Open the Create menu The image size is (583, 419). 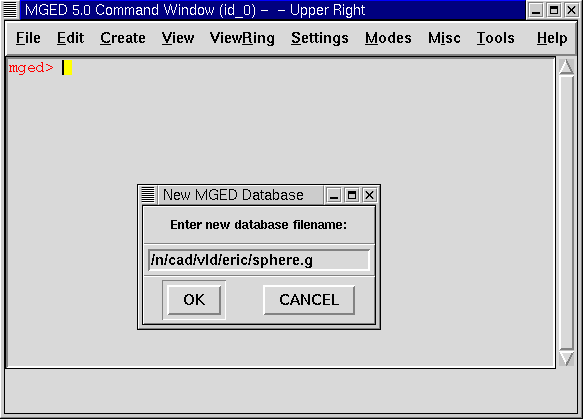pyautogui.click(x=123, y=38)
